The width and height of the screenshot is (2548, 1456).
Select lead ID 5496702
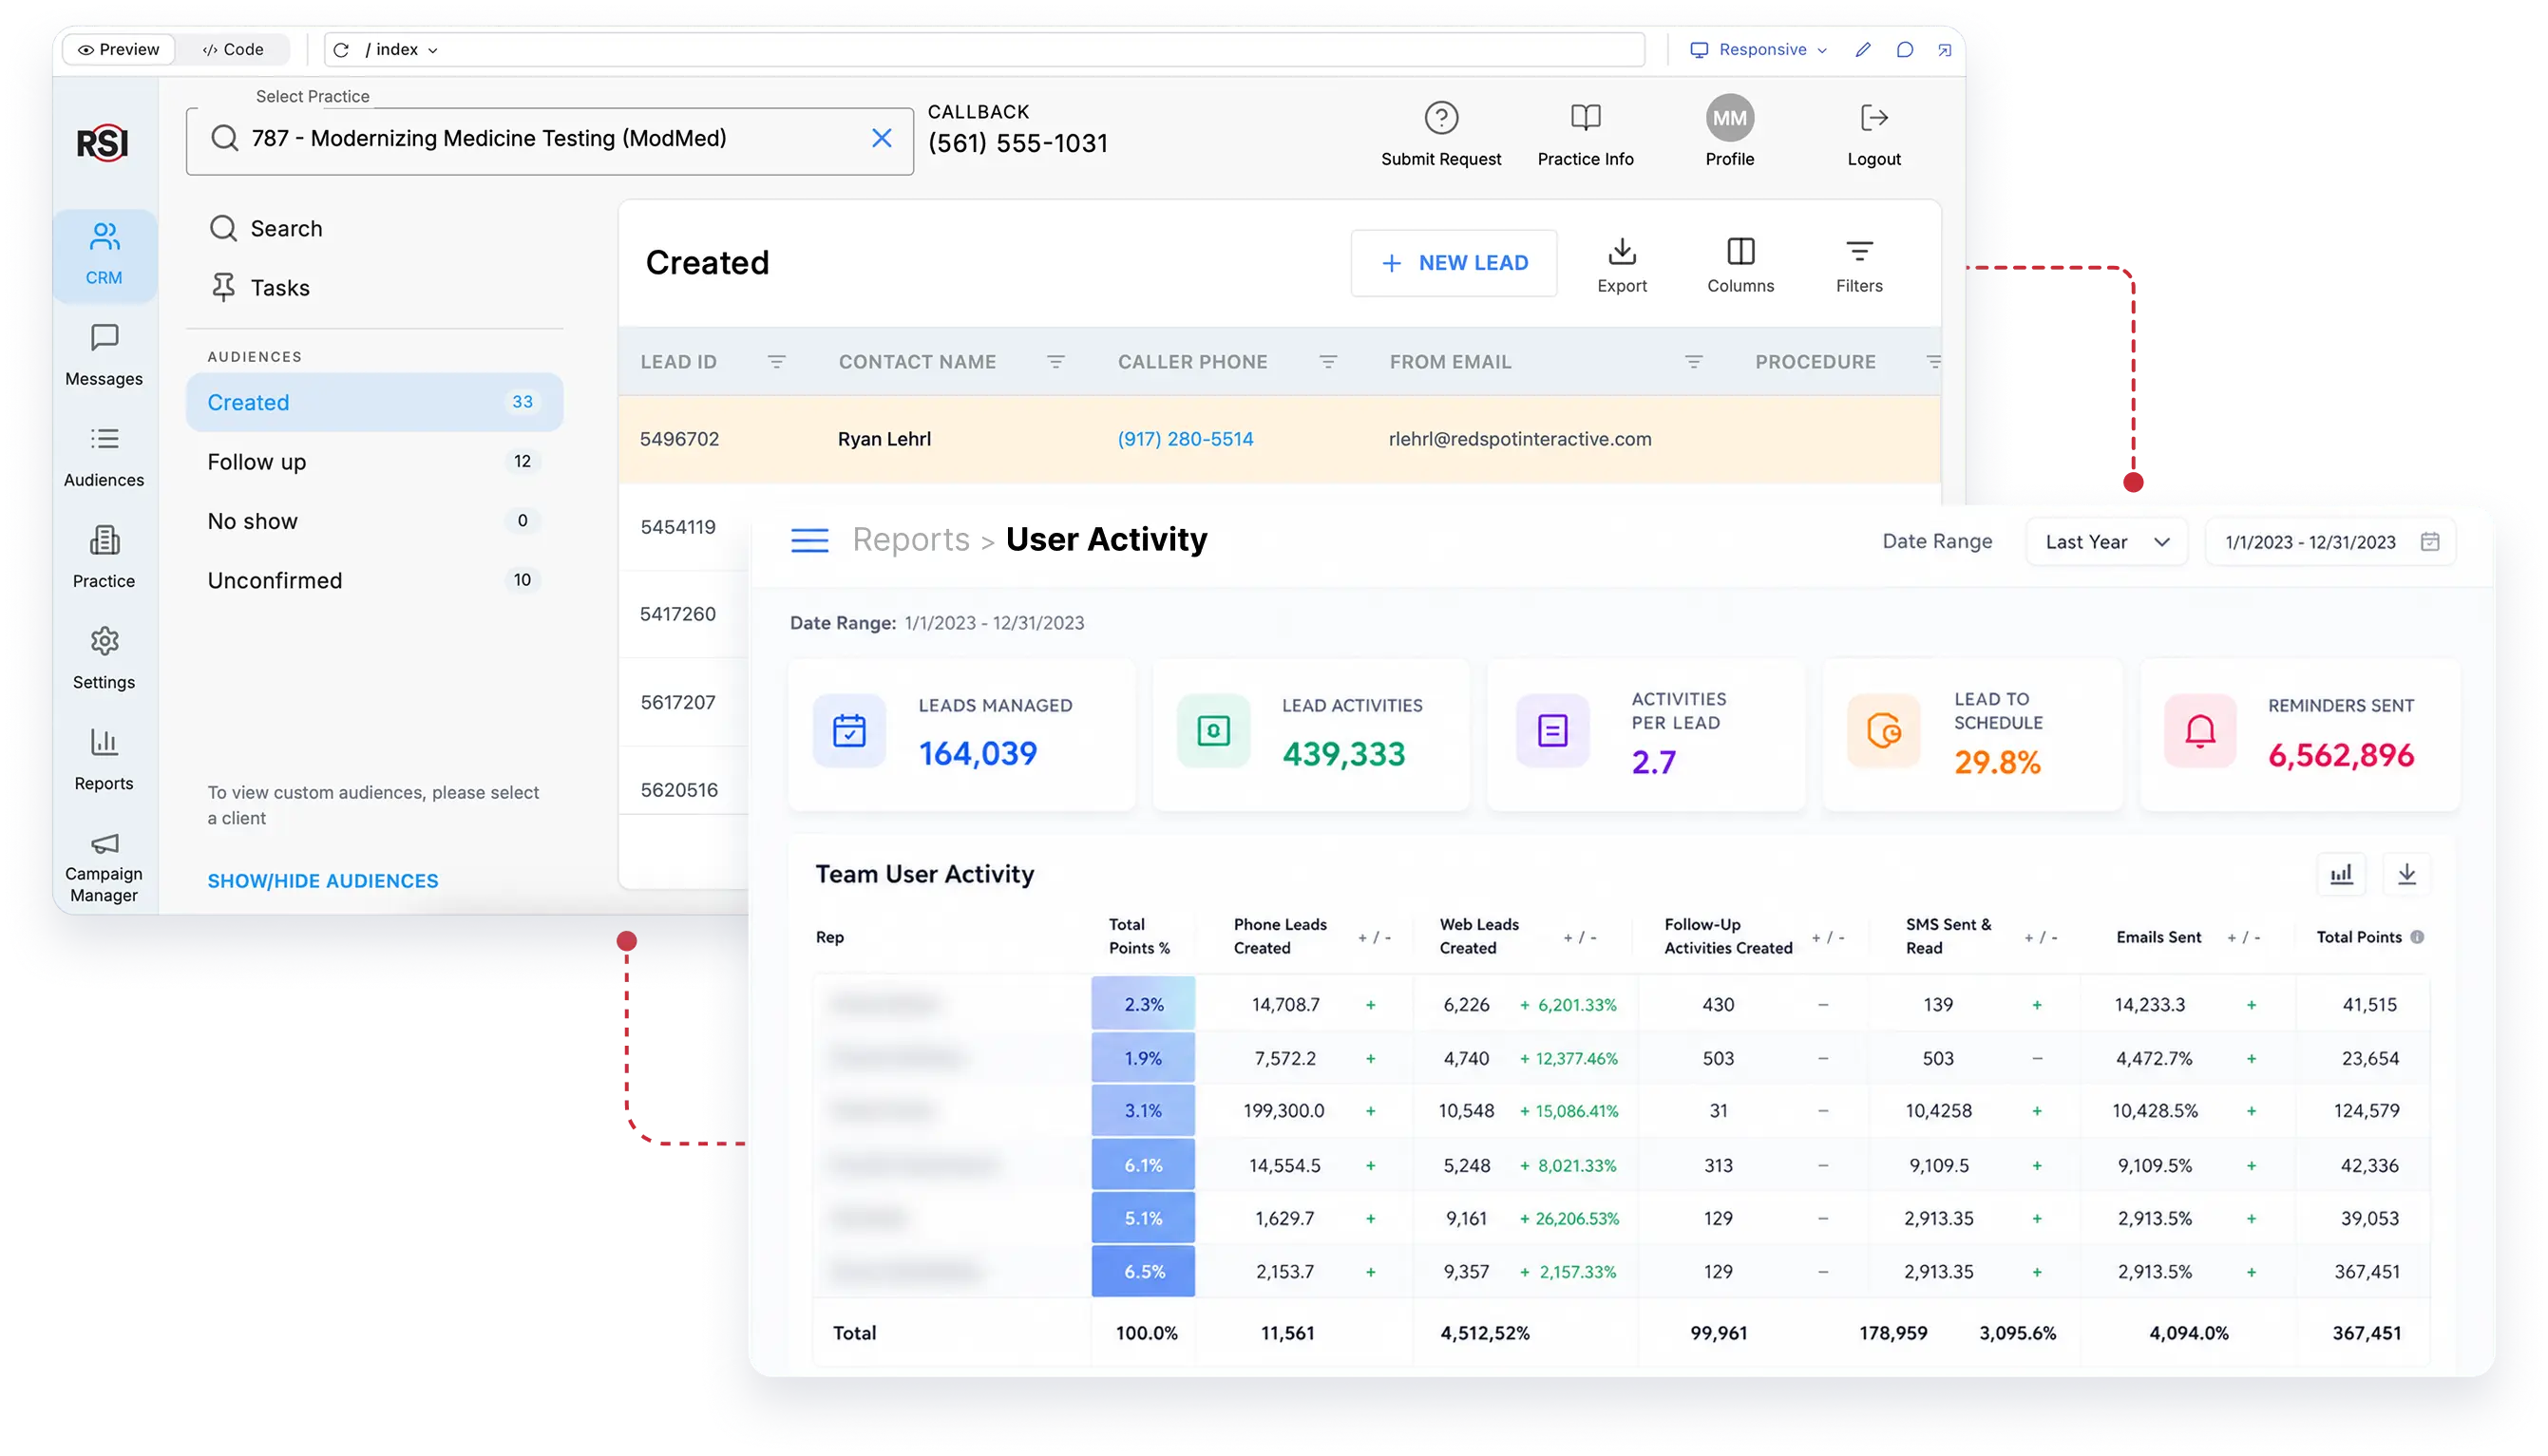pyautogui.click(x=679, y=438)
